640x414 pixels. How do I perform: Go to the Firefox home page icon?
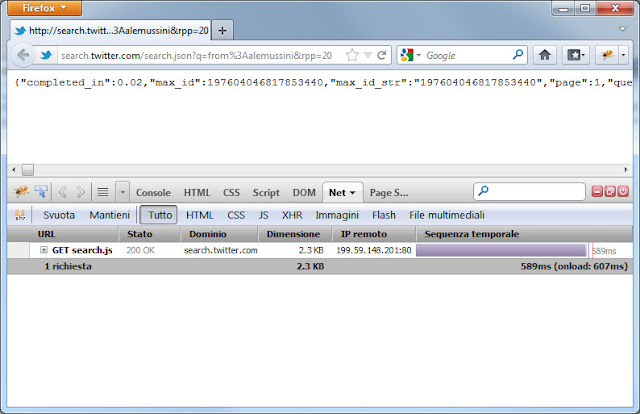click(x=544, y=55)
